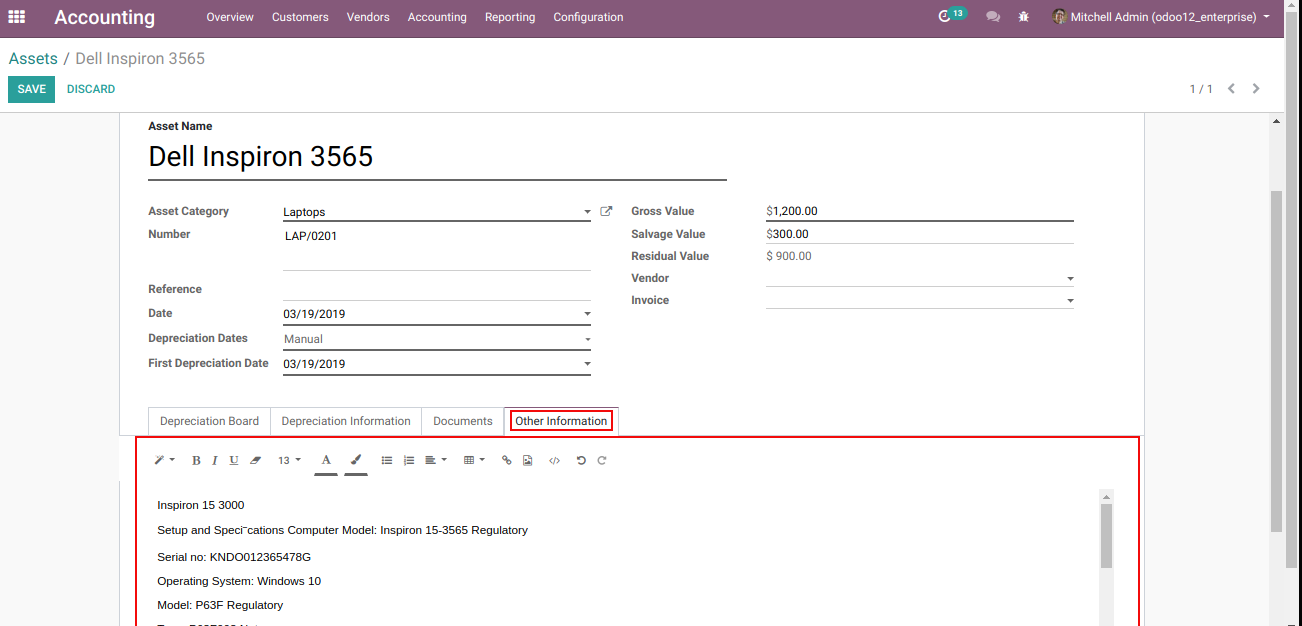Viewport: 1302px width, 626px height.
Task: Click the DISCARD button
Action: point(91,89)
